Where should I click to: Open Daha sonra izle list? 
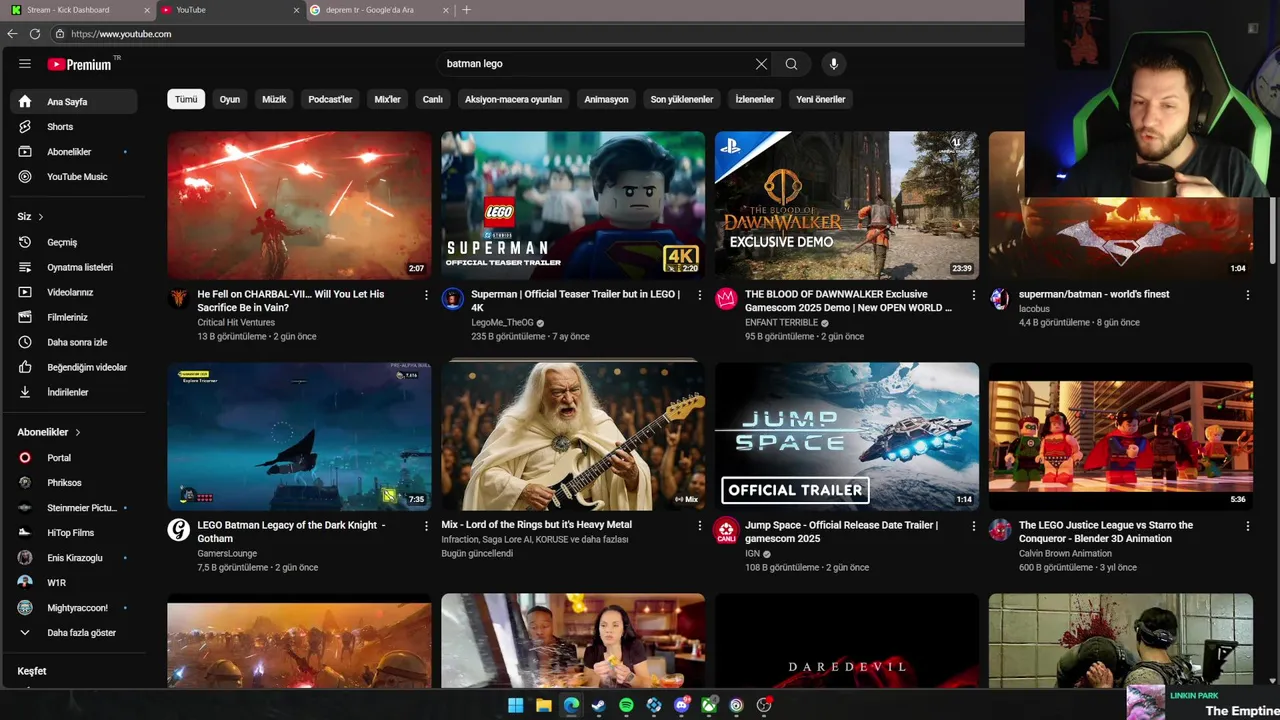click(x=74, y=342)
